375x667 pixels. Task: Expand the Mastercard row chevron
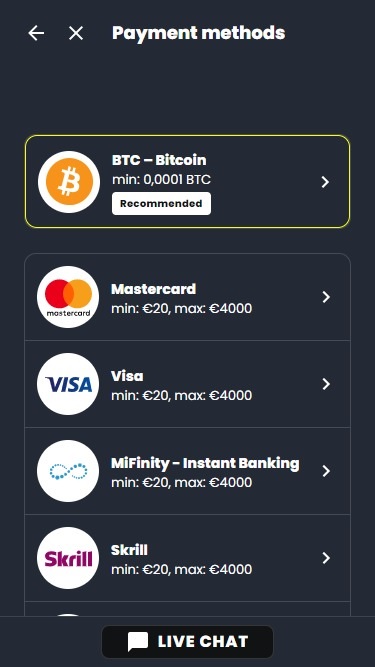point(326,297)
